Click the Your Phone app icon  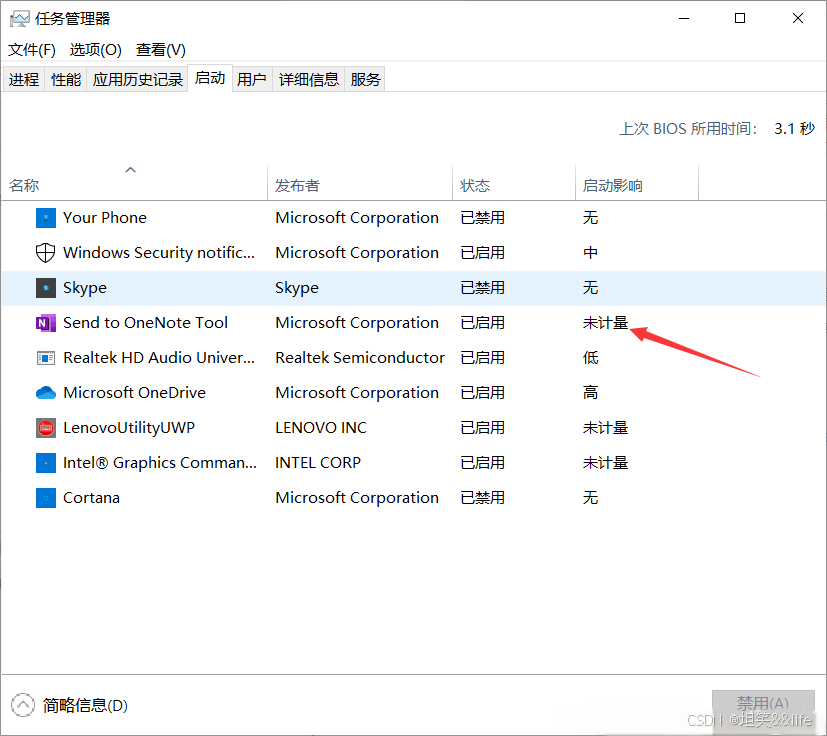pyautogui.click(x=46, y=218)
